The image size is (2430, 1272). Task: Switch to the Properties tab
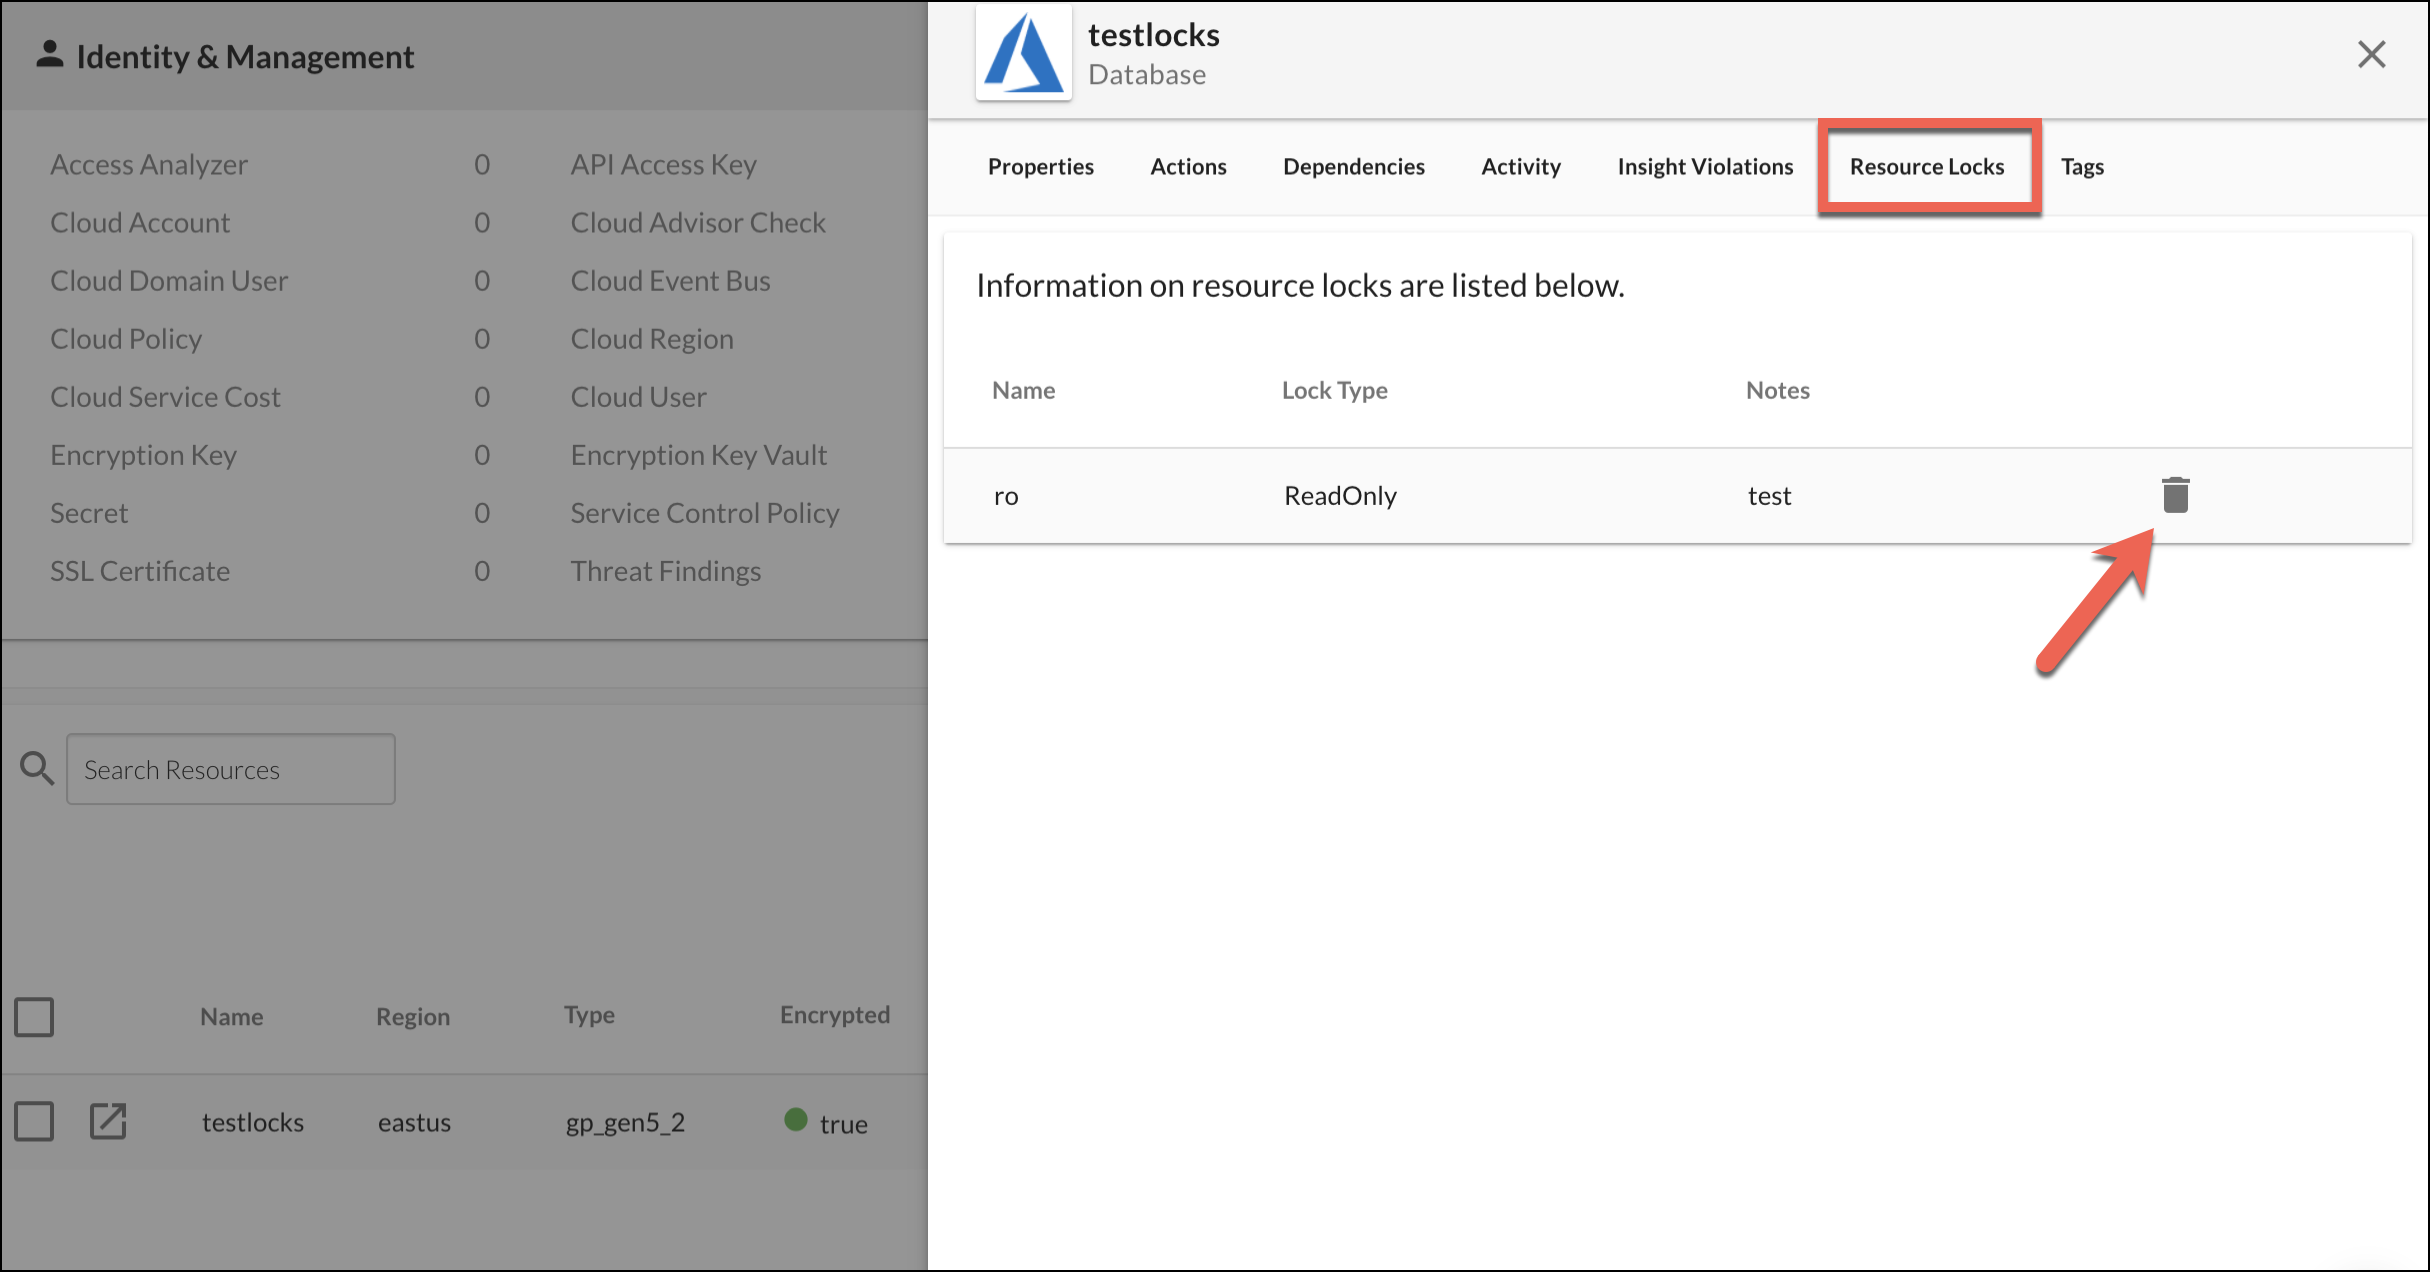(x=1040, y=167)
